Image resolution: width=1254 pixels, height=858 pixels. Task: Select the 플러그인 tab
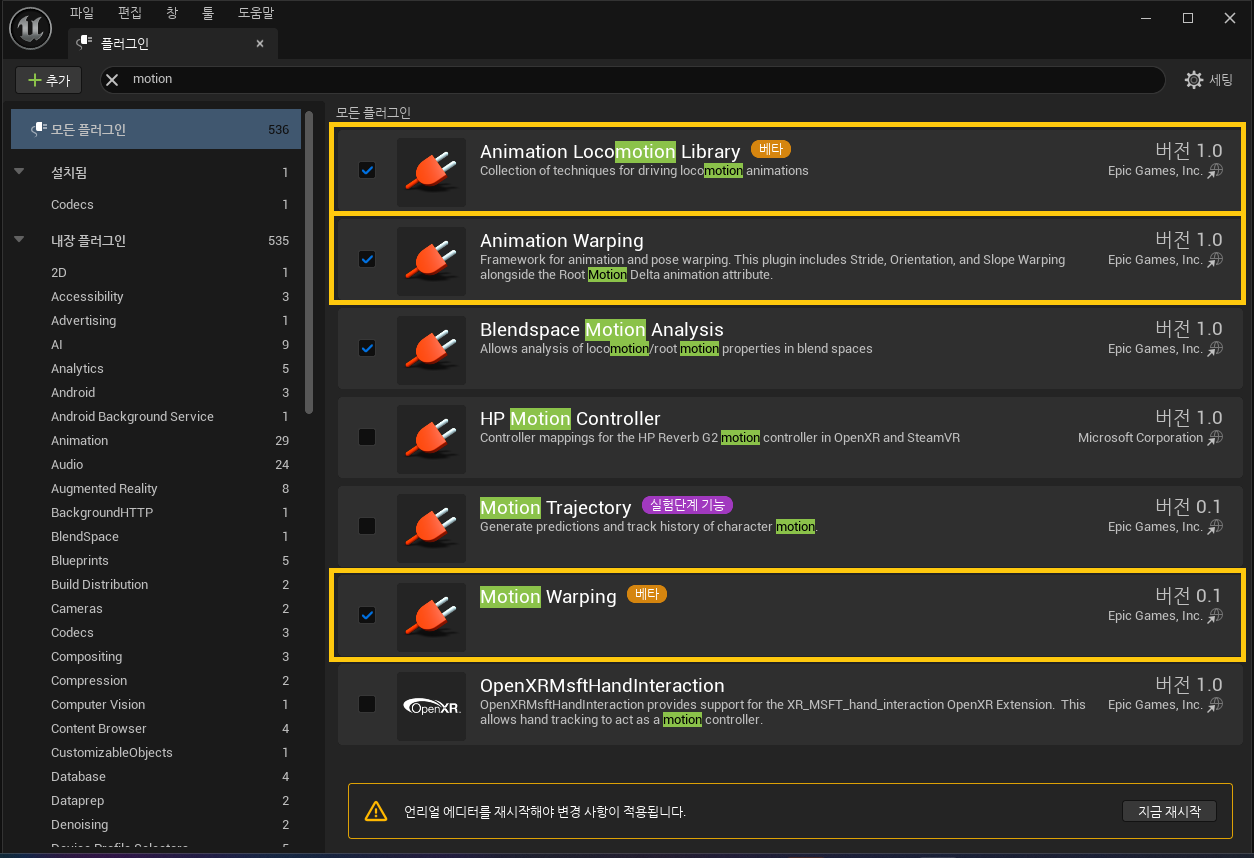[x=173, y=44]
